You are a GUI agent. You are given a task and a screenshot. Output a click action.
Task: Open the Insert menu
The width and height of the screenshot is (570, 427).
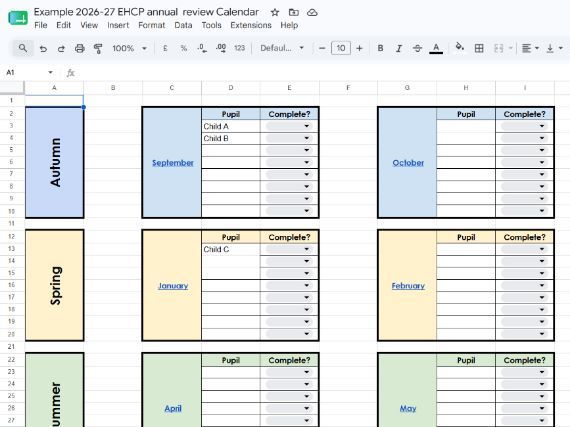118,25
